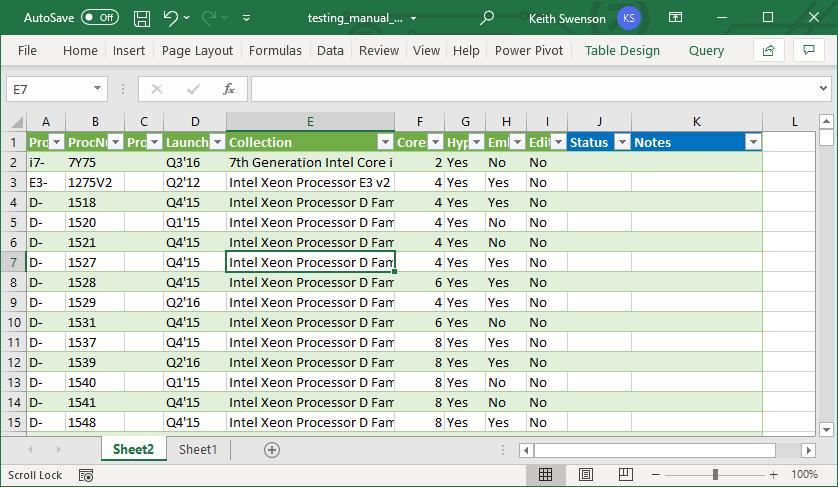Click the Save icon in title bar

click(x=142, y=18)
